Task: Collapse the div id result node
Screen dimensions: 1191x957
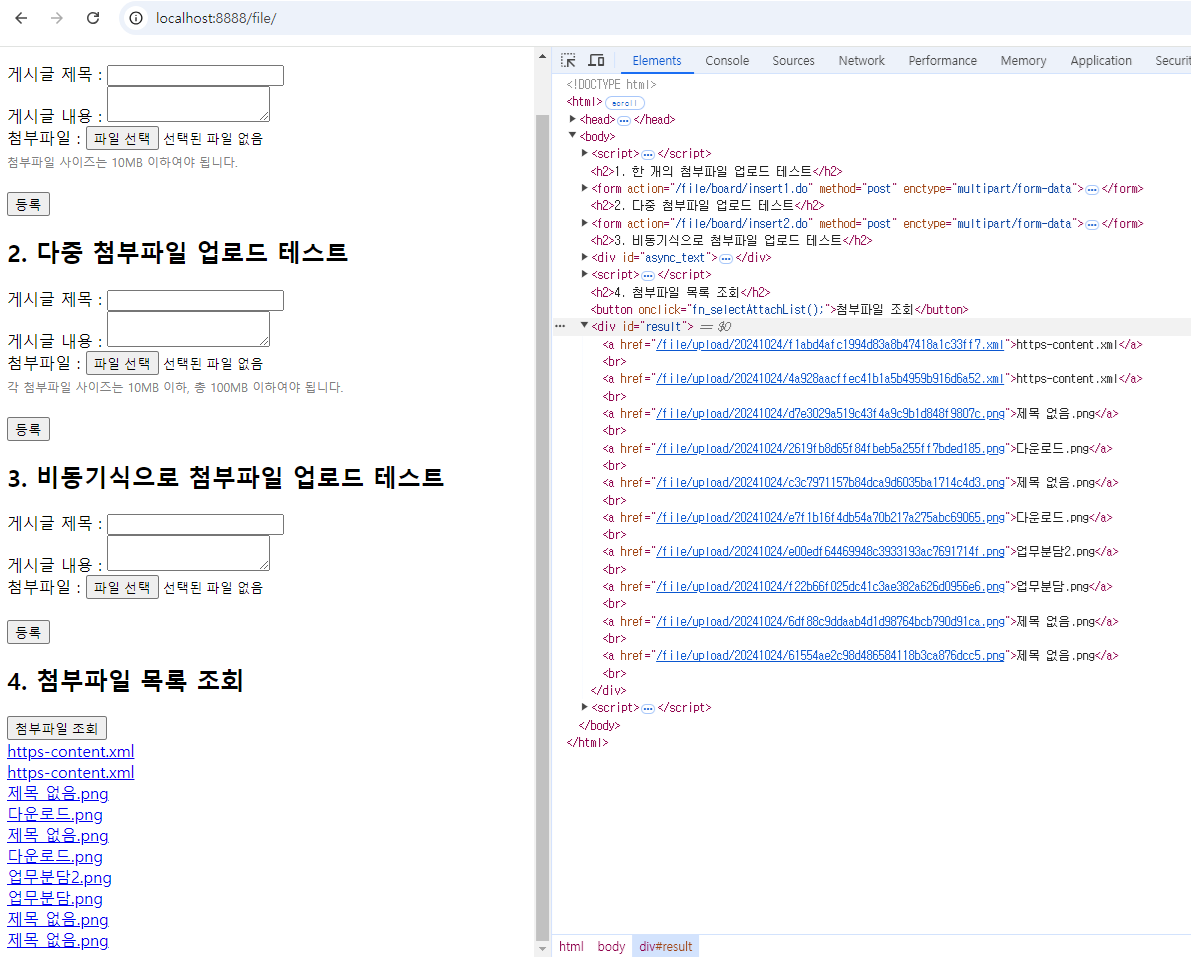Action: pos(584,326)
